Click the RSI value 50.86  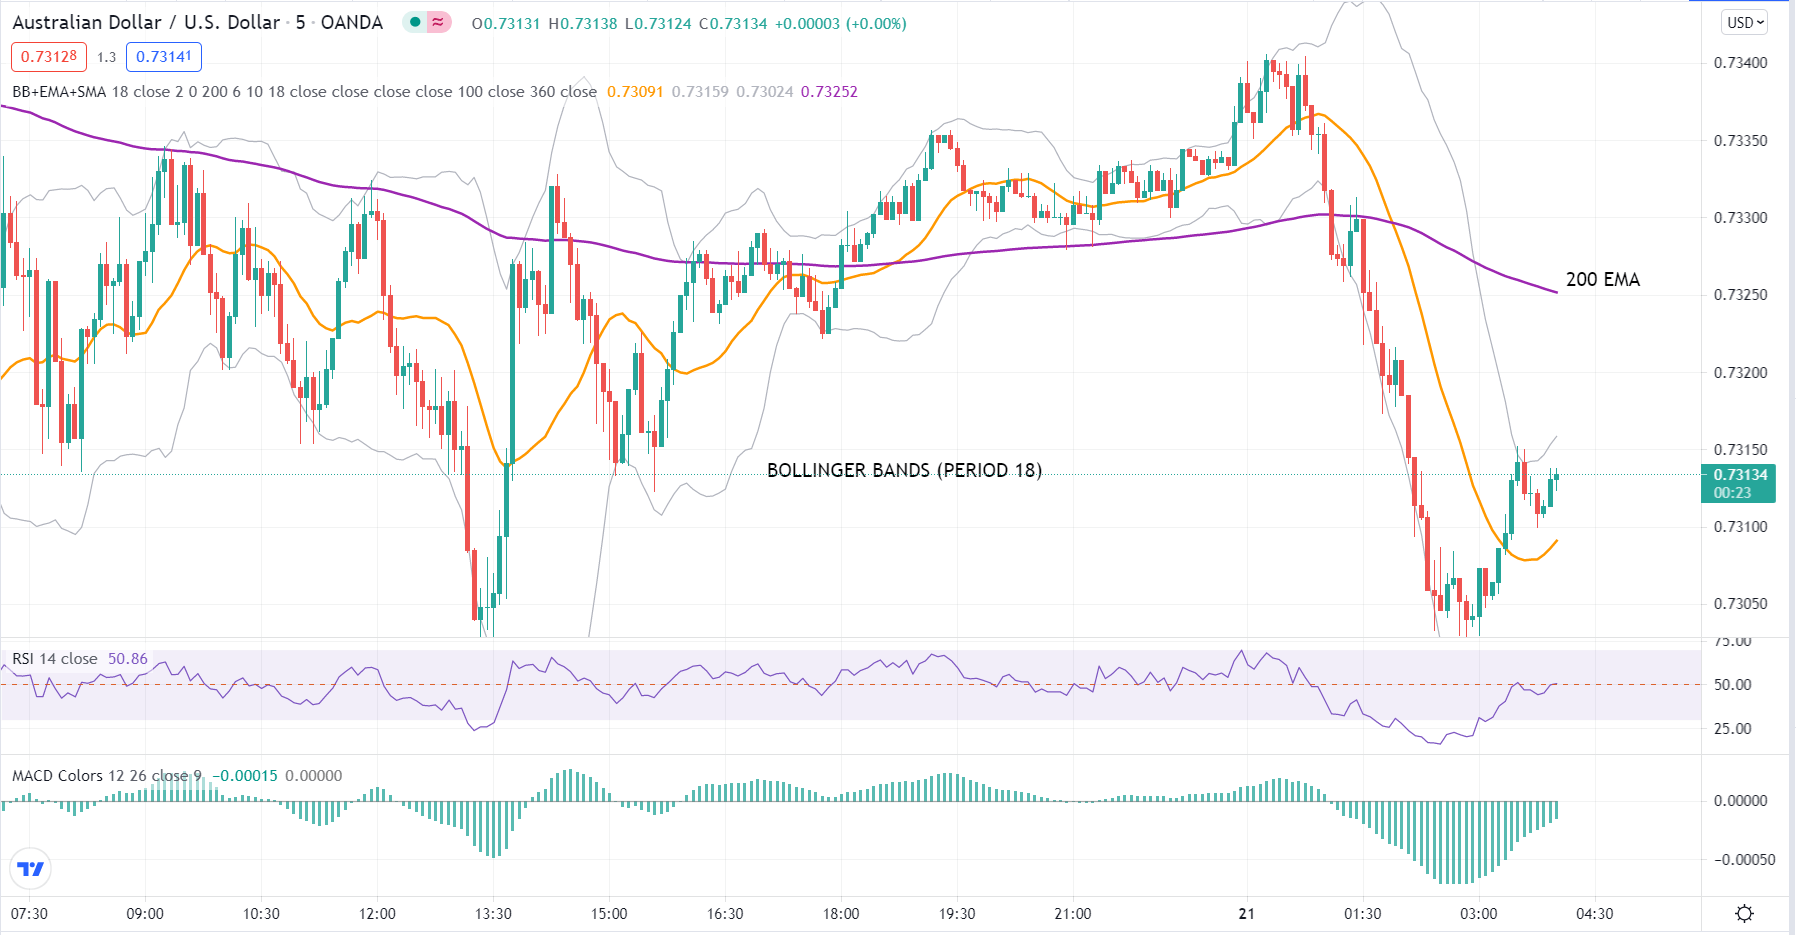click(128, 658)
